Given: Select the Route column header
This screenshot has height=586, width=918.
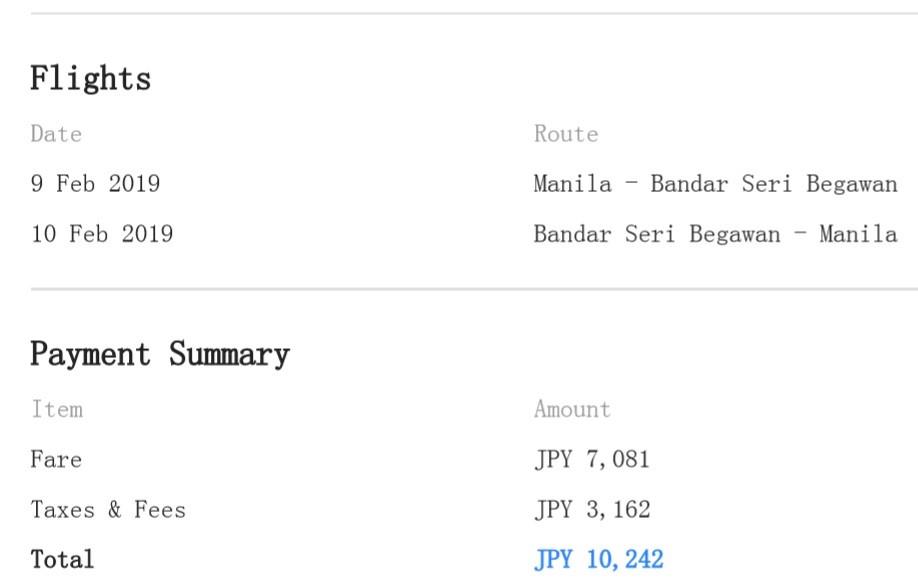Looking at the screenshot, I should coord(566,134).
